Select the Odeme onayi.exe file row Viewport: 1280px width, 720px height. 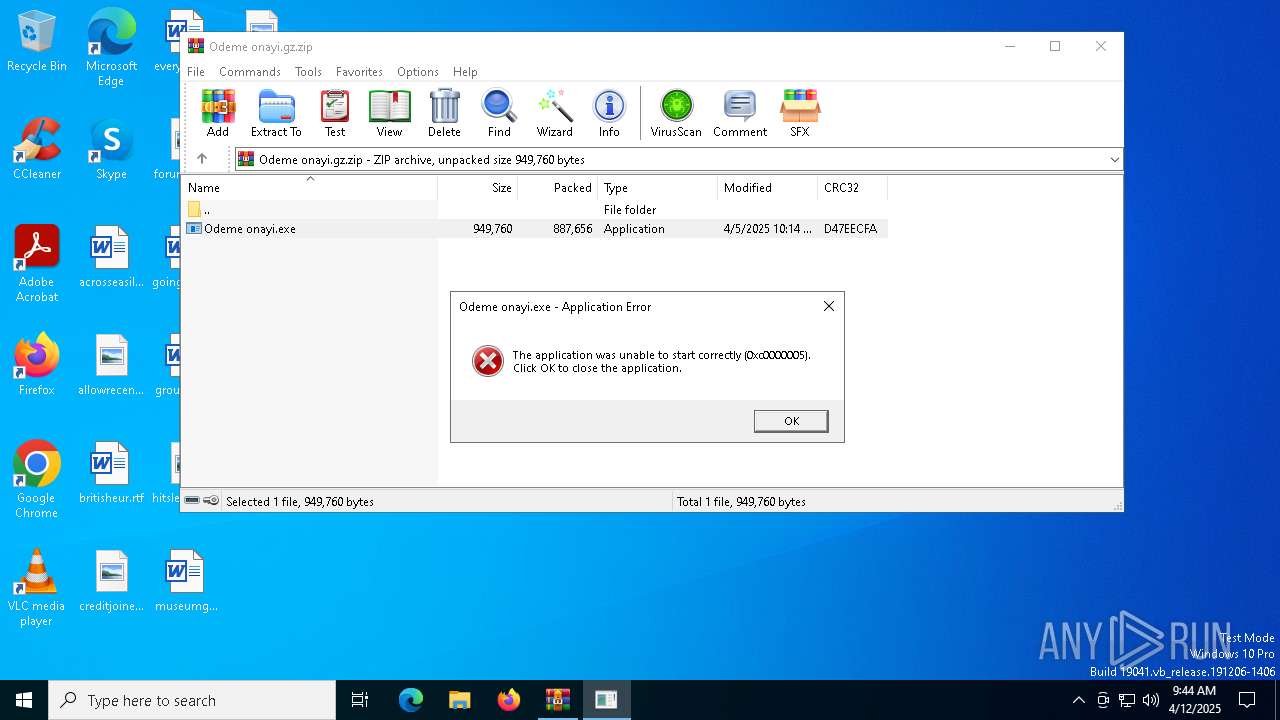pyautogui.click(x=535, y=229)
